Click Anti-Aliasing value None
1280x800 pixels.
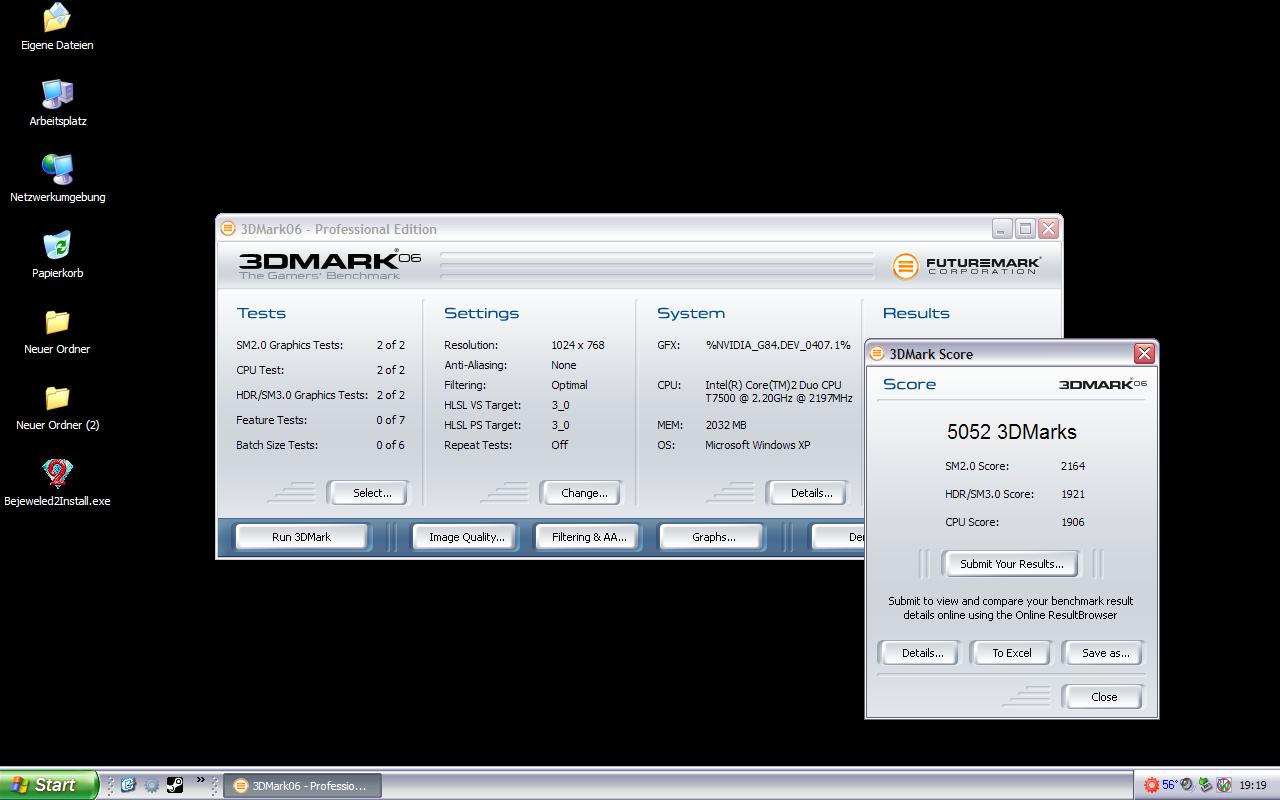pos(564,365)
